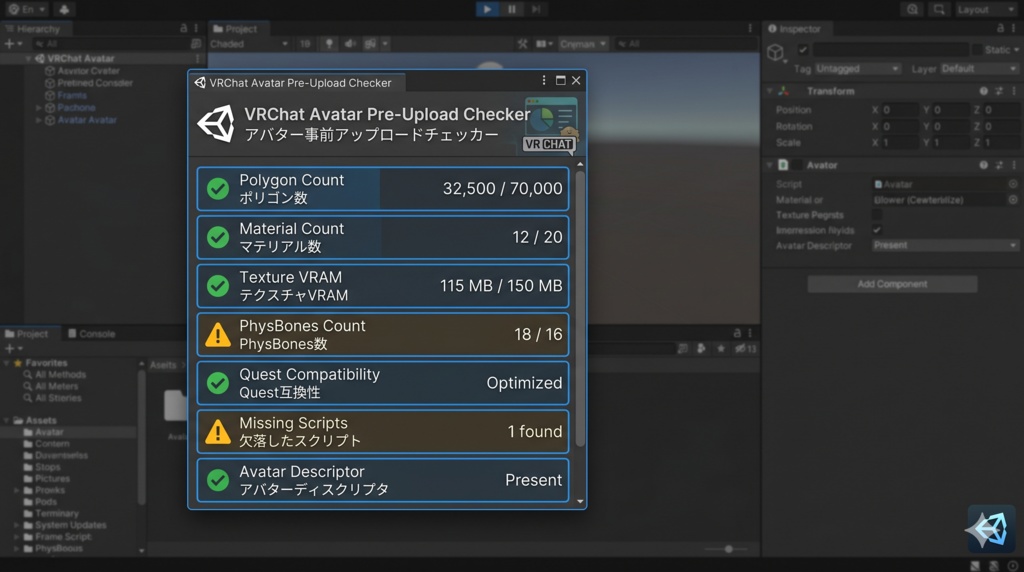Viewport: 1024px width, 572px height.
Task: Click the Pause button in the top toolbar
Action: [512, 9]
